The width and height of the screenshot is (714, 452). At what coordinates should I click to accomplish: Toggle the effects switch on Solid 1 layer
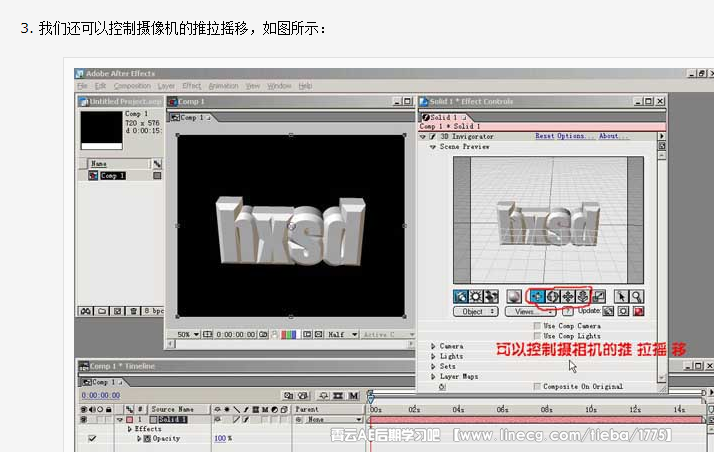[246, 420]
